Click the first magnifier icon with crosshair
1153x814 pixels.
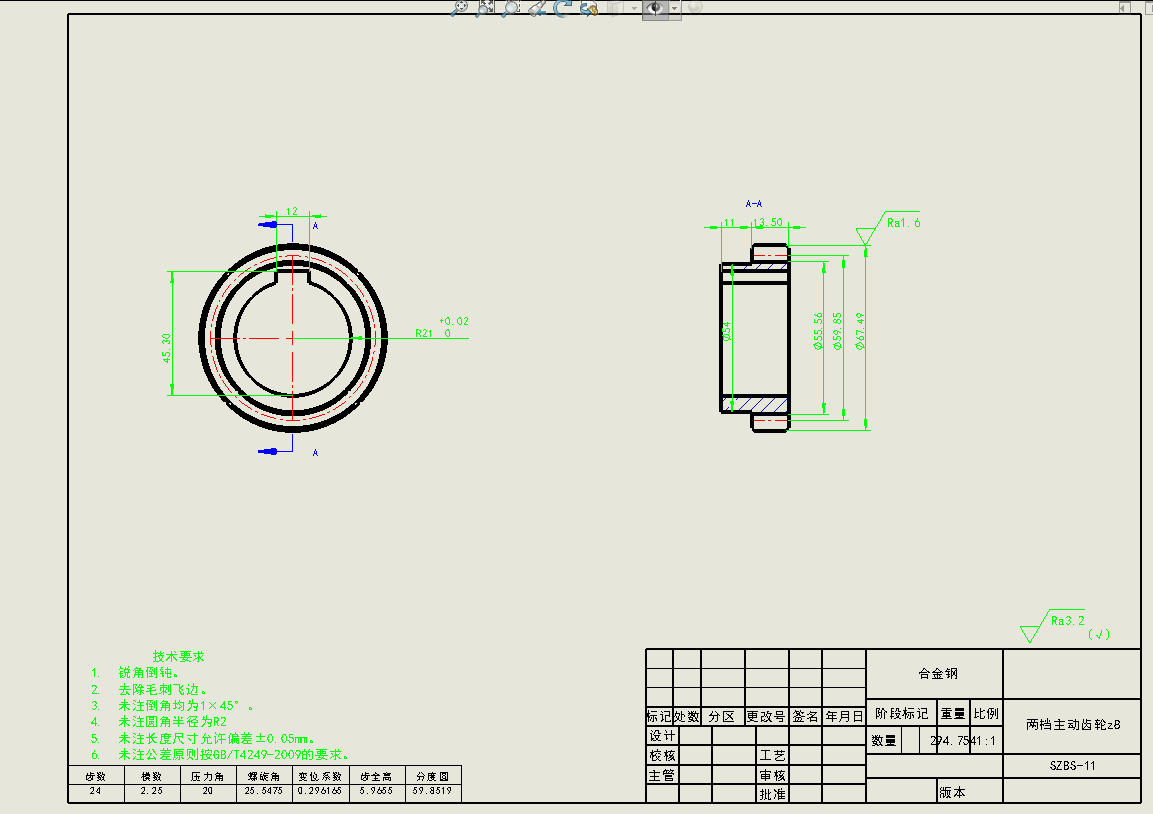(x=460, y=8)
